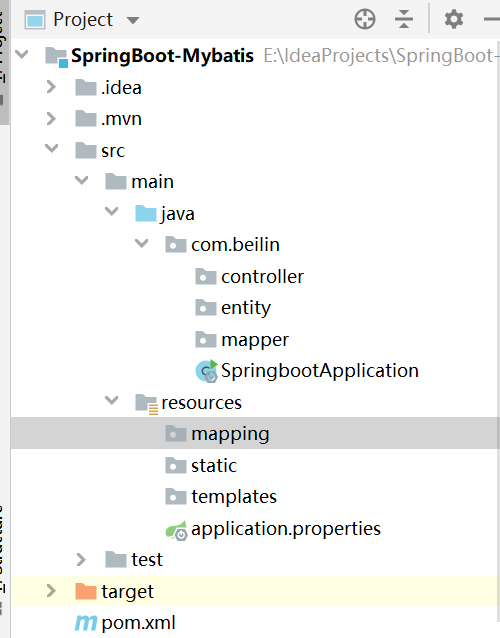Click the SpringbootApplication class icon
The image size is (500, 638).
pyautogui.click(x=207, y=371)
